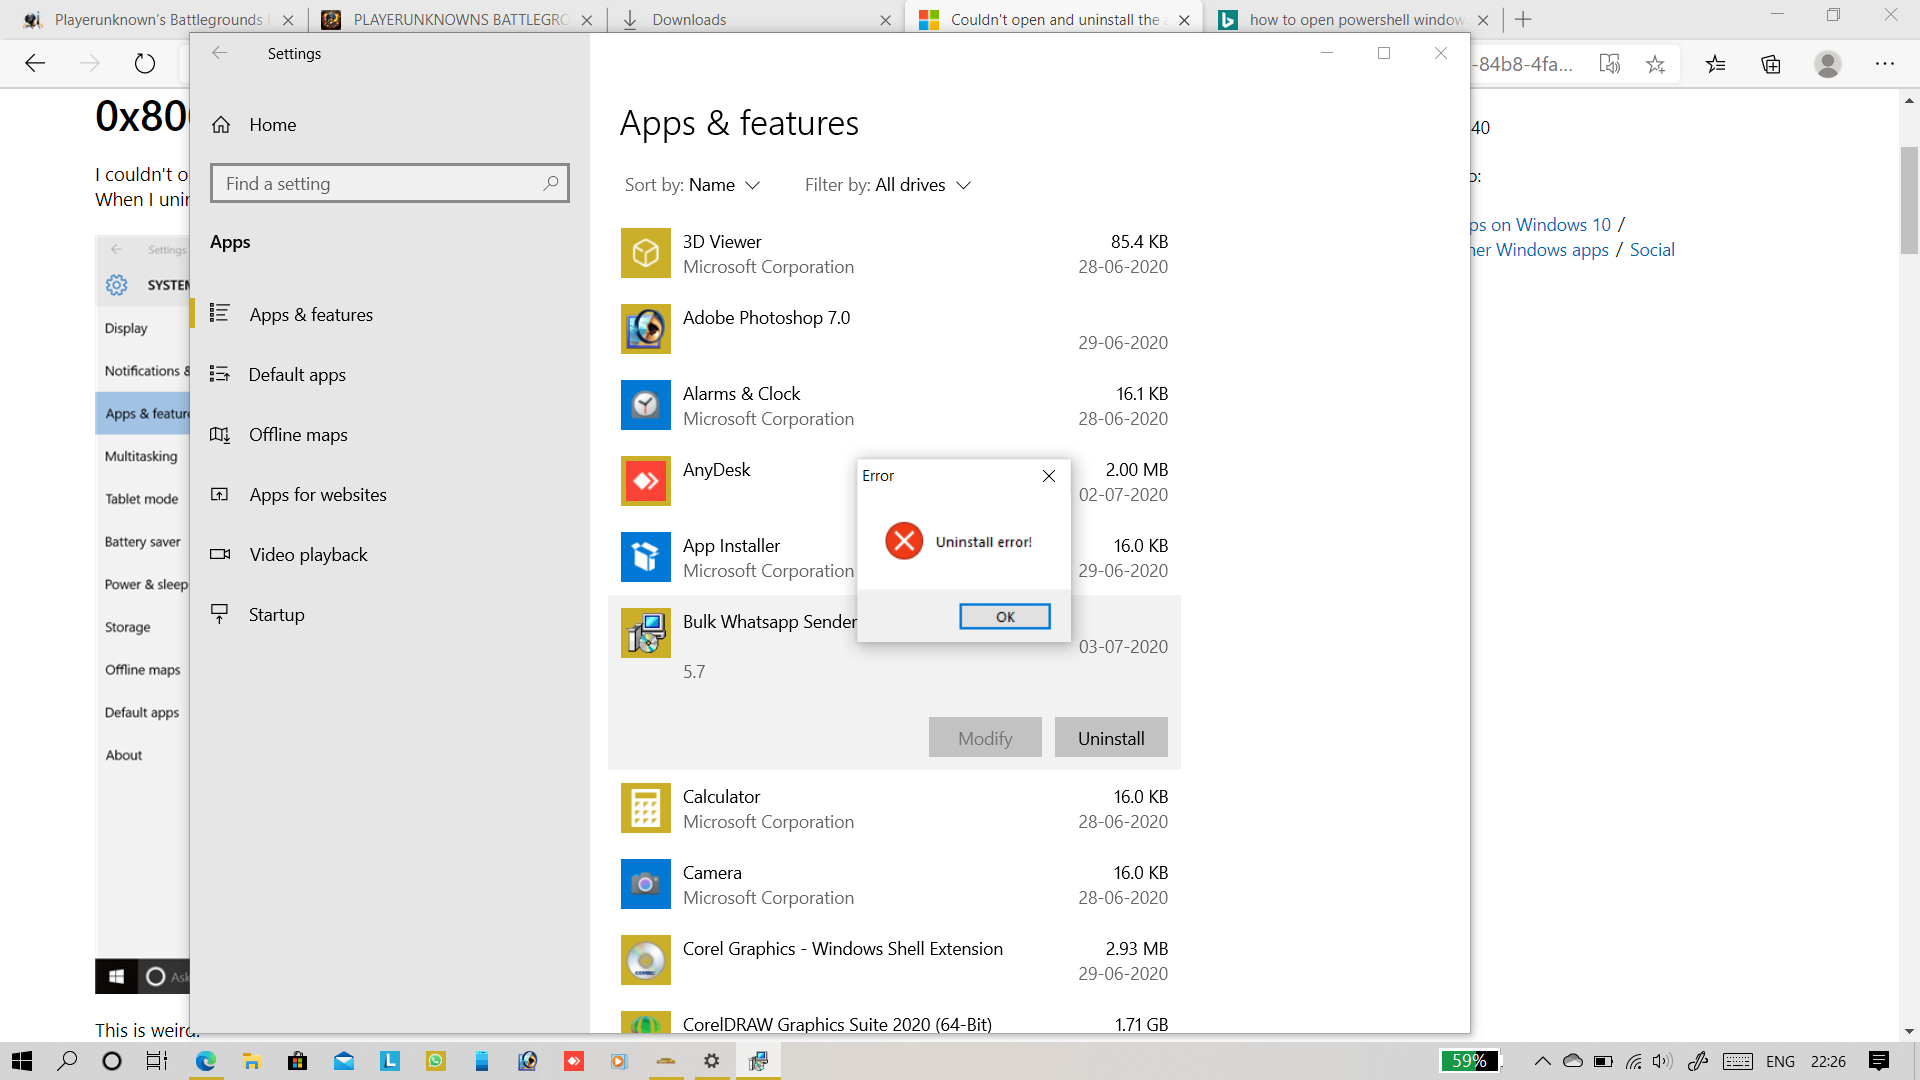
Task: Click the Corel Graphics Shell Extension icon
Action: pyautogui.click(x=646, y=960)
